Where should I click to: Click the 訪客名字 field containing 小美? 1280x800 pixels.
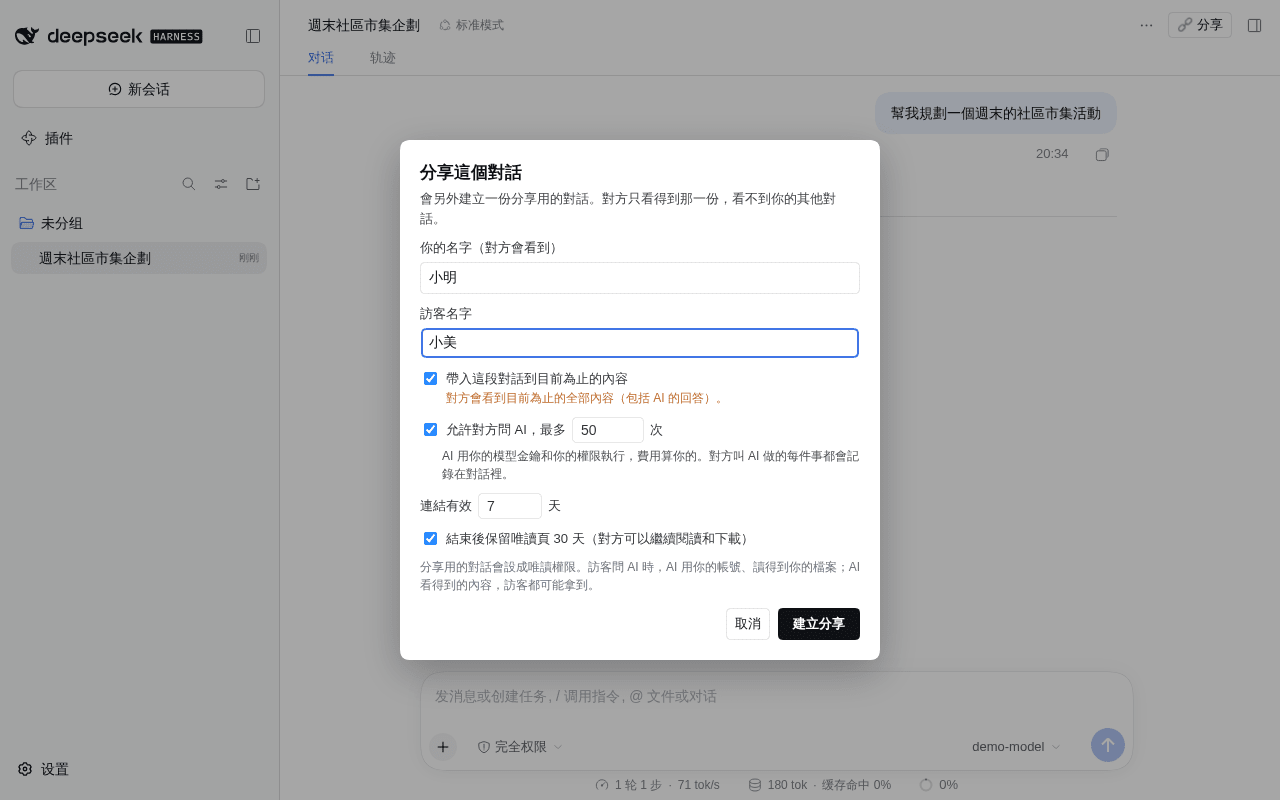640,343
